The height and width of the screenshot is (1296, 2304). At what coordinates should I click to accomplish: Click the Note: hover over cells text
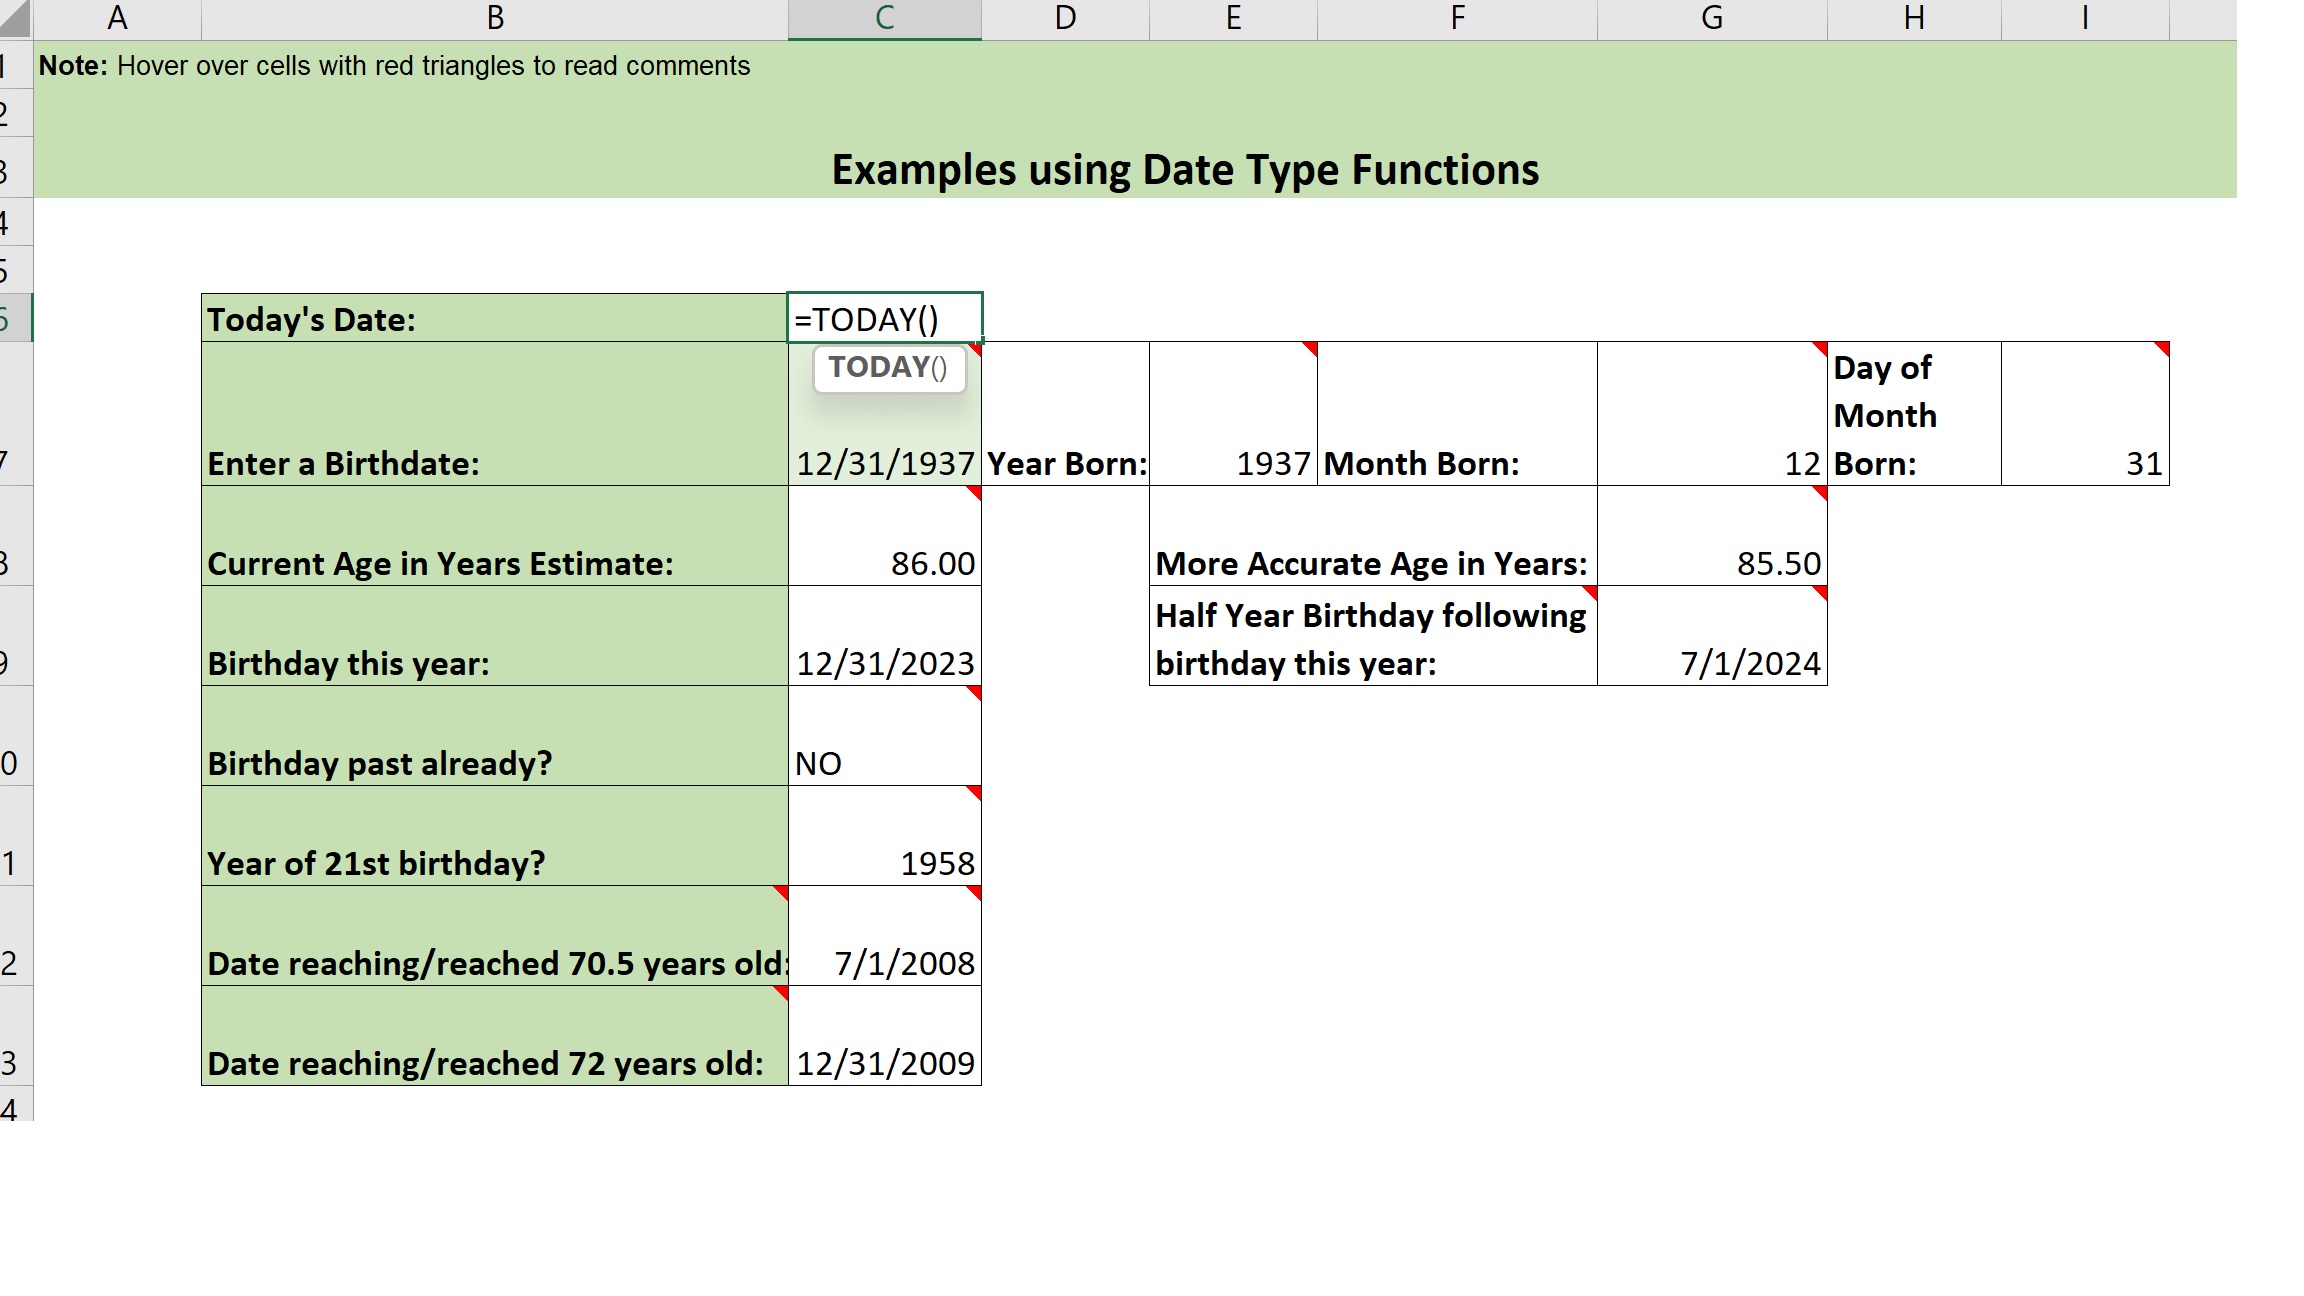394,66
